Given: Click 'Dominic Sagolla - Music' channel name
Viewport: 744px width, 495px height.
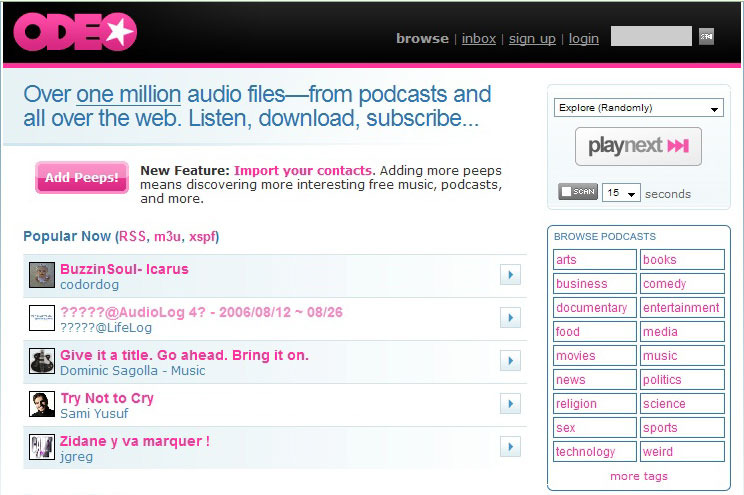Looking at the screenshot, I should pos(133,371).
